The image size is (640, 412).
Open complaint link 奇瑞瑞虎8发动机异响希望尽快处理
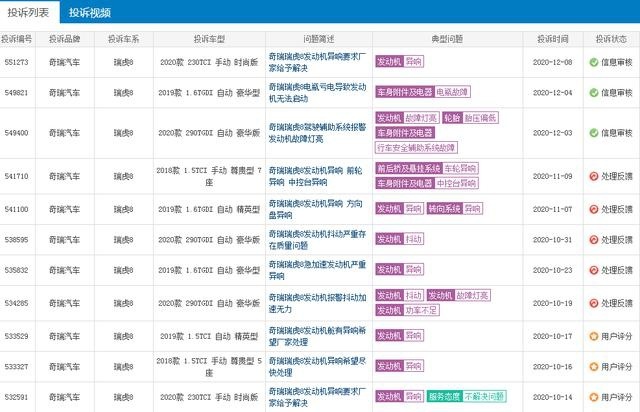tap(318, 367)
